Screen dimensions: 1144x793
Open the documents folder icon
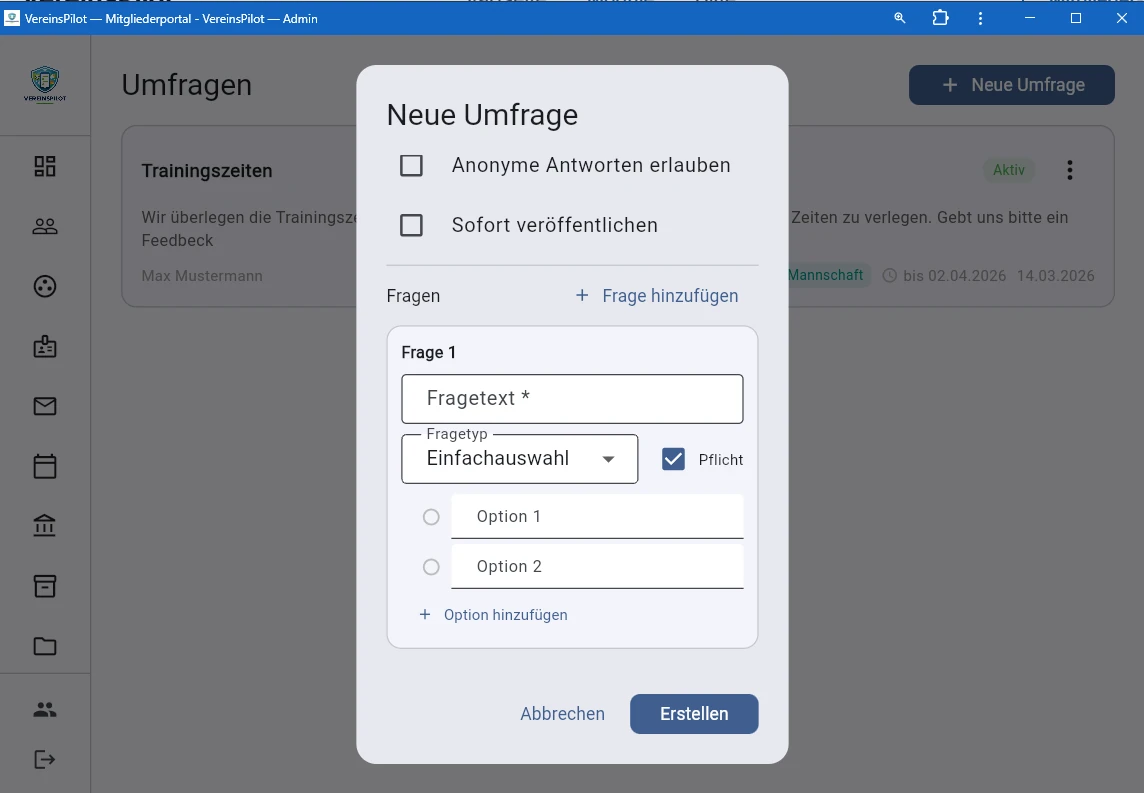tap(44, 646)
